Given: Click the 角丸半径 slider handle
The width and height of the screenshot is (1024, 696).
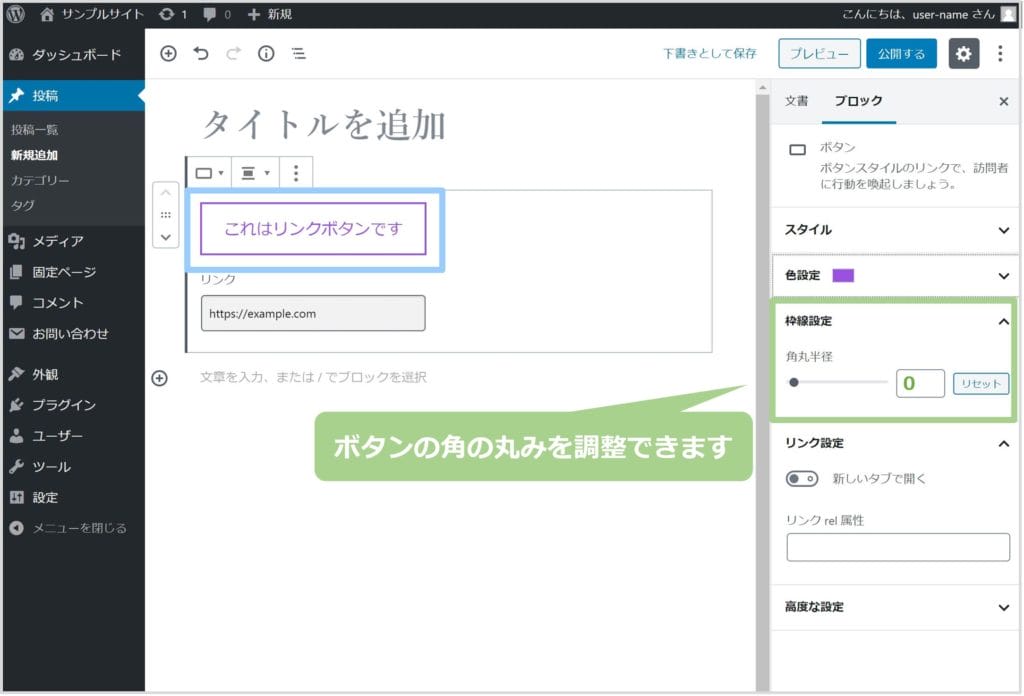Looking at the screenshot, I should (x=794, y=382).
